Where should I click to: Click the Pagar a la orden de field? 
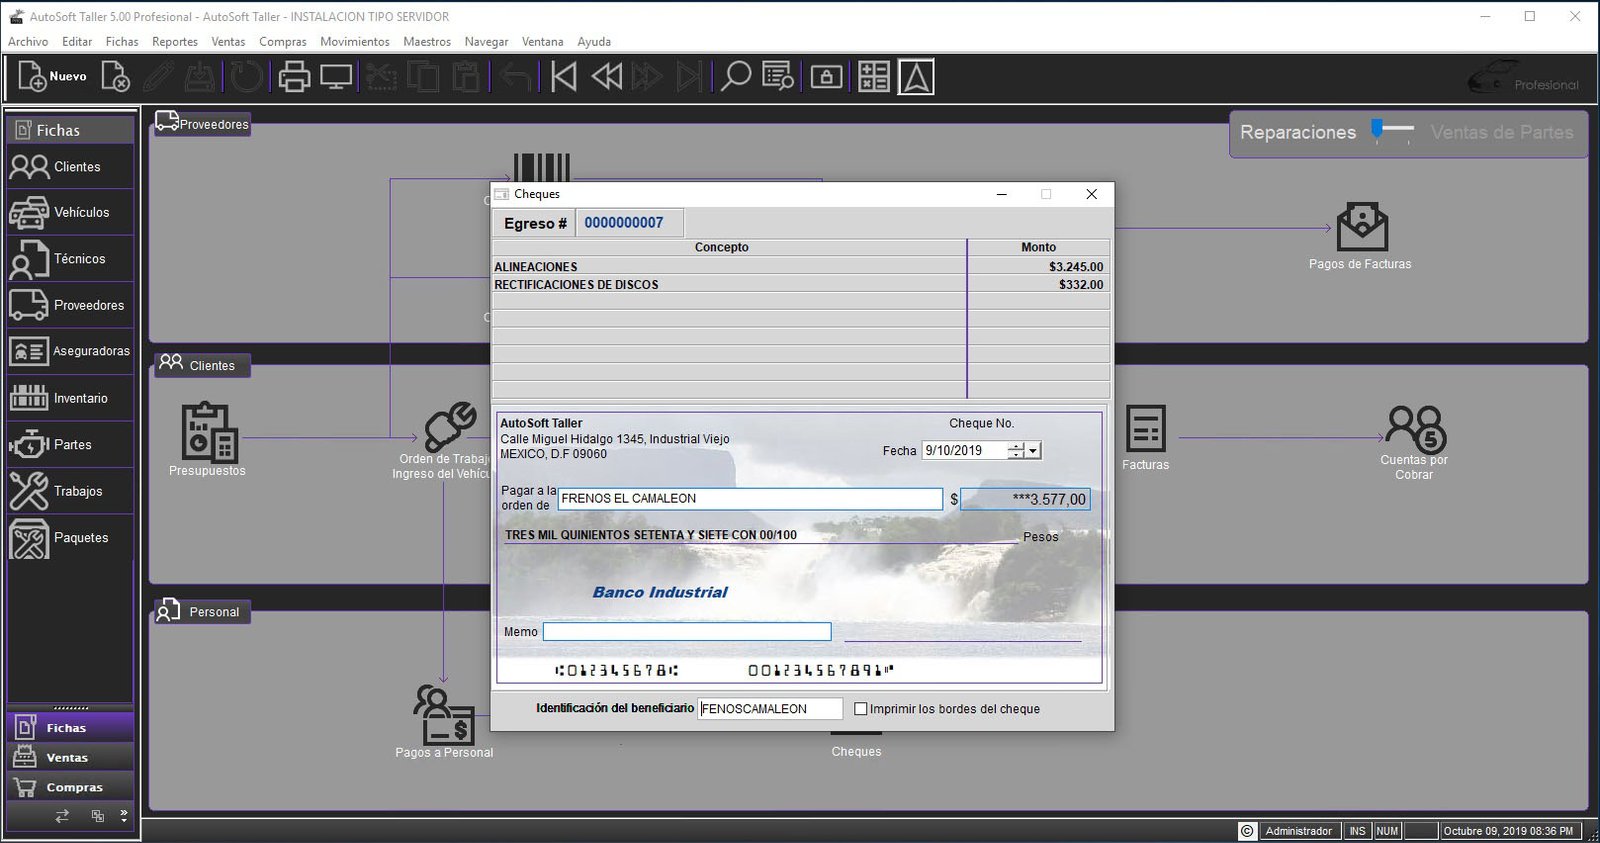749,499
